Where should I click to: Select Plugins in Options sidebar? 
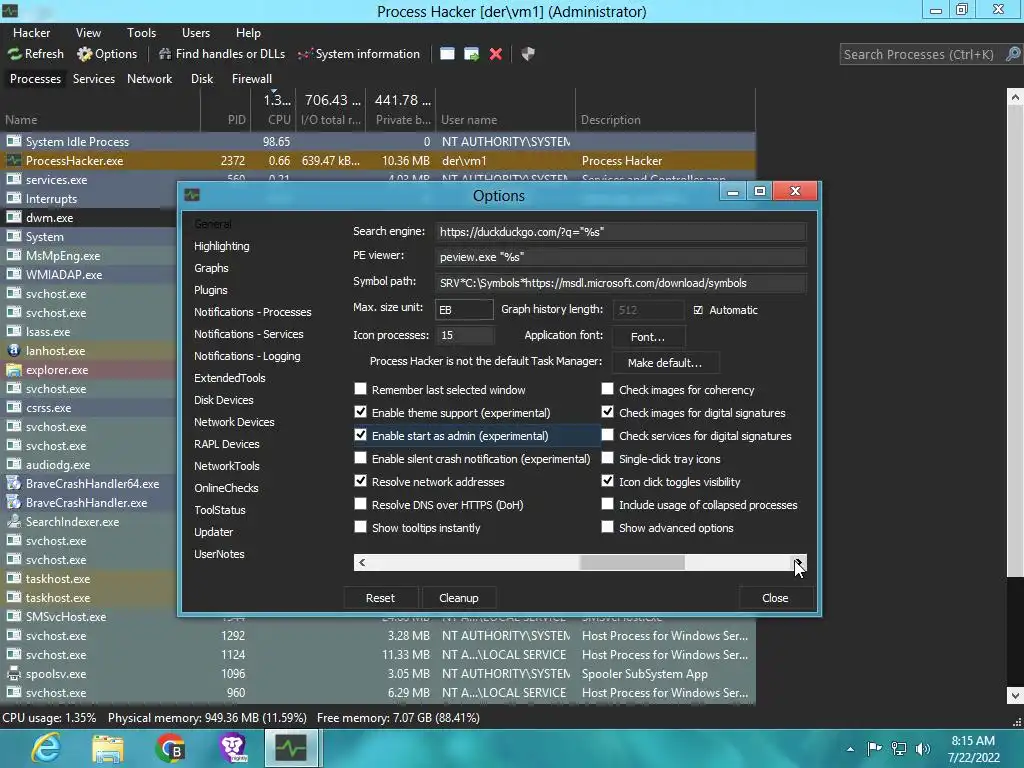[210, 290]
